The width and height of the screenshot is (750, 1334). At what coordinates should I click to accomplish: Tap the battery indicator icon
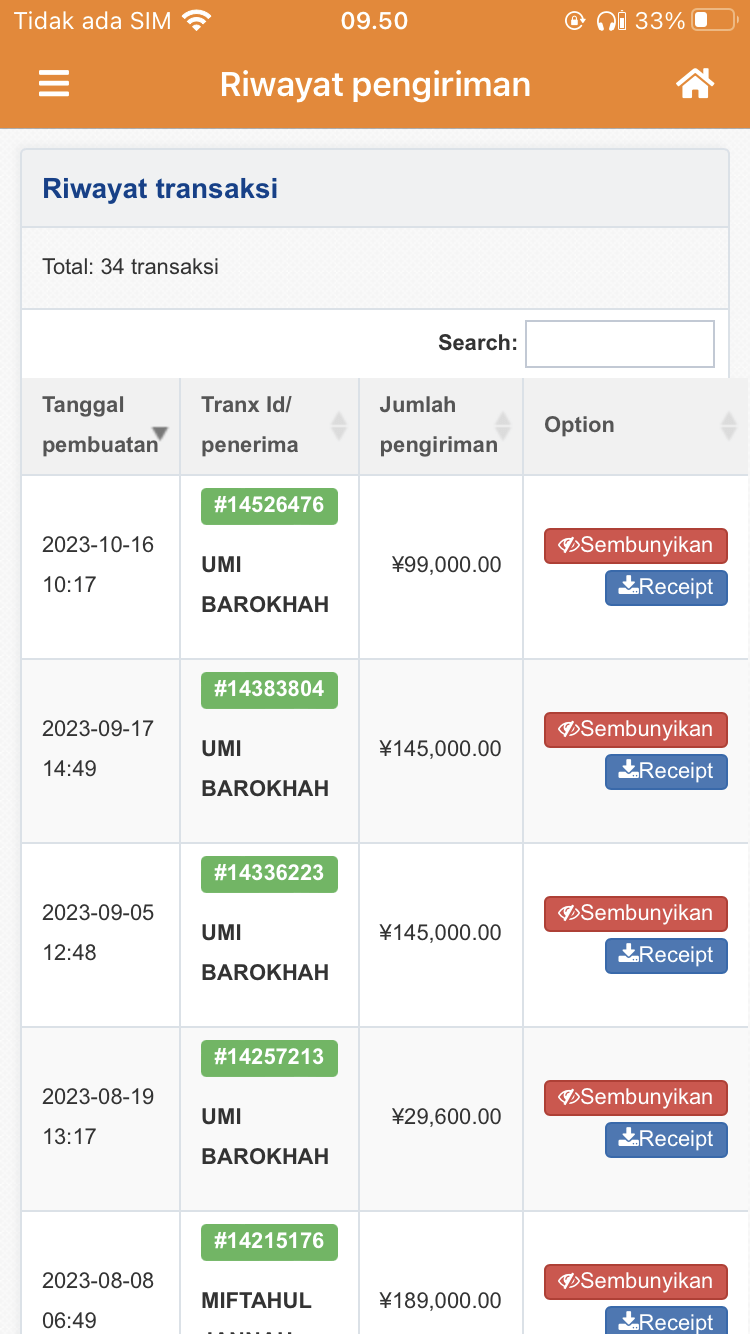(714, 20)
